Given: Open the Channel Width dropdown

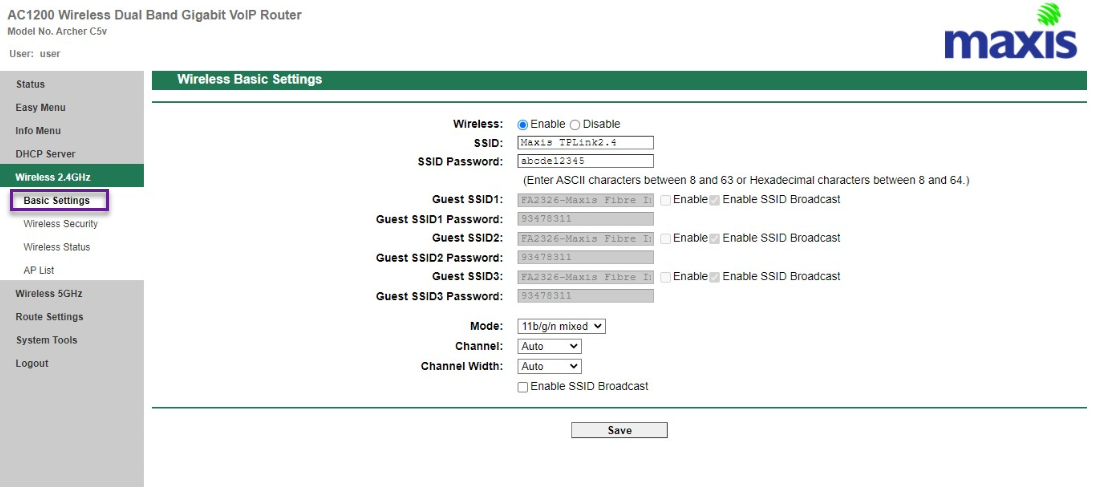Looking at the screenshot, I should click(x=549, y=366).
